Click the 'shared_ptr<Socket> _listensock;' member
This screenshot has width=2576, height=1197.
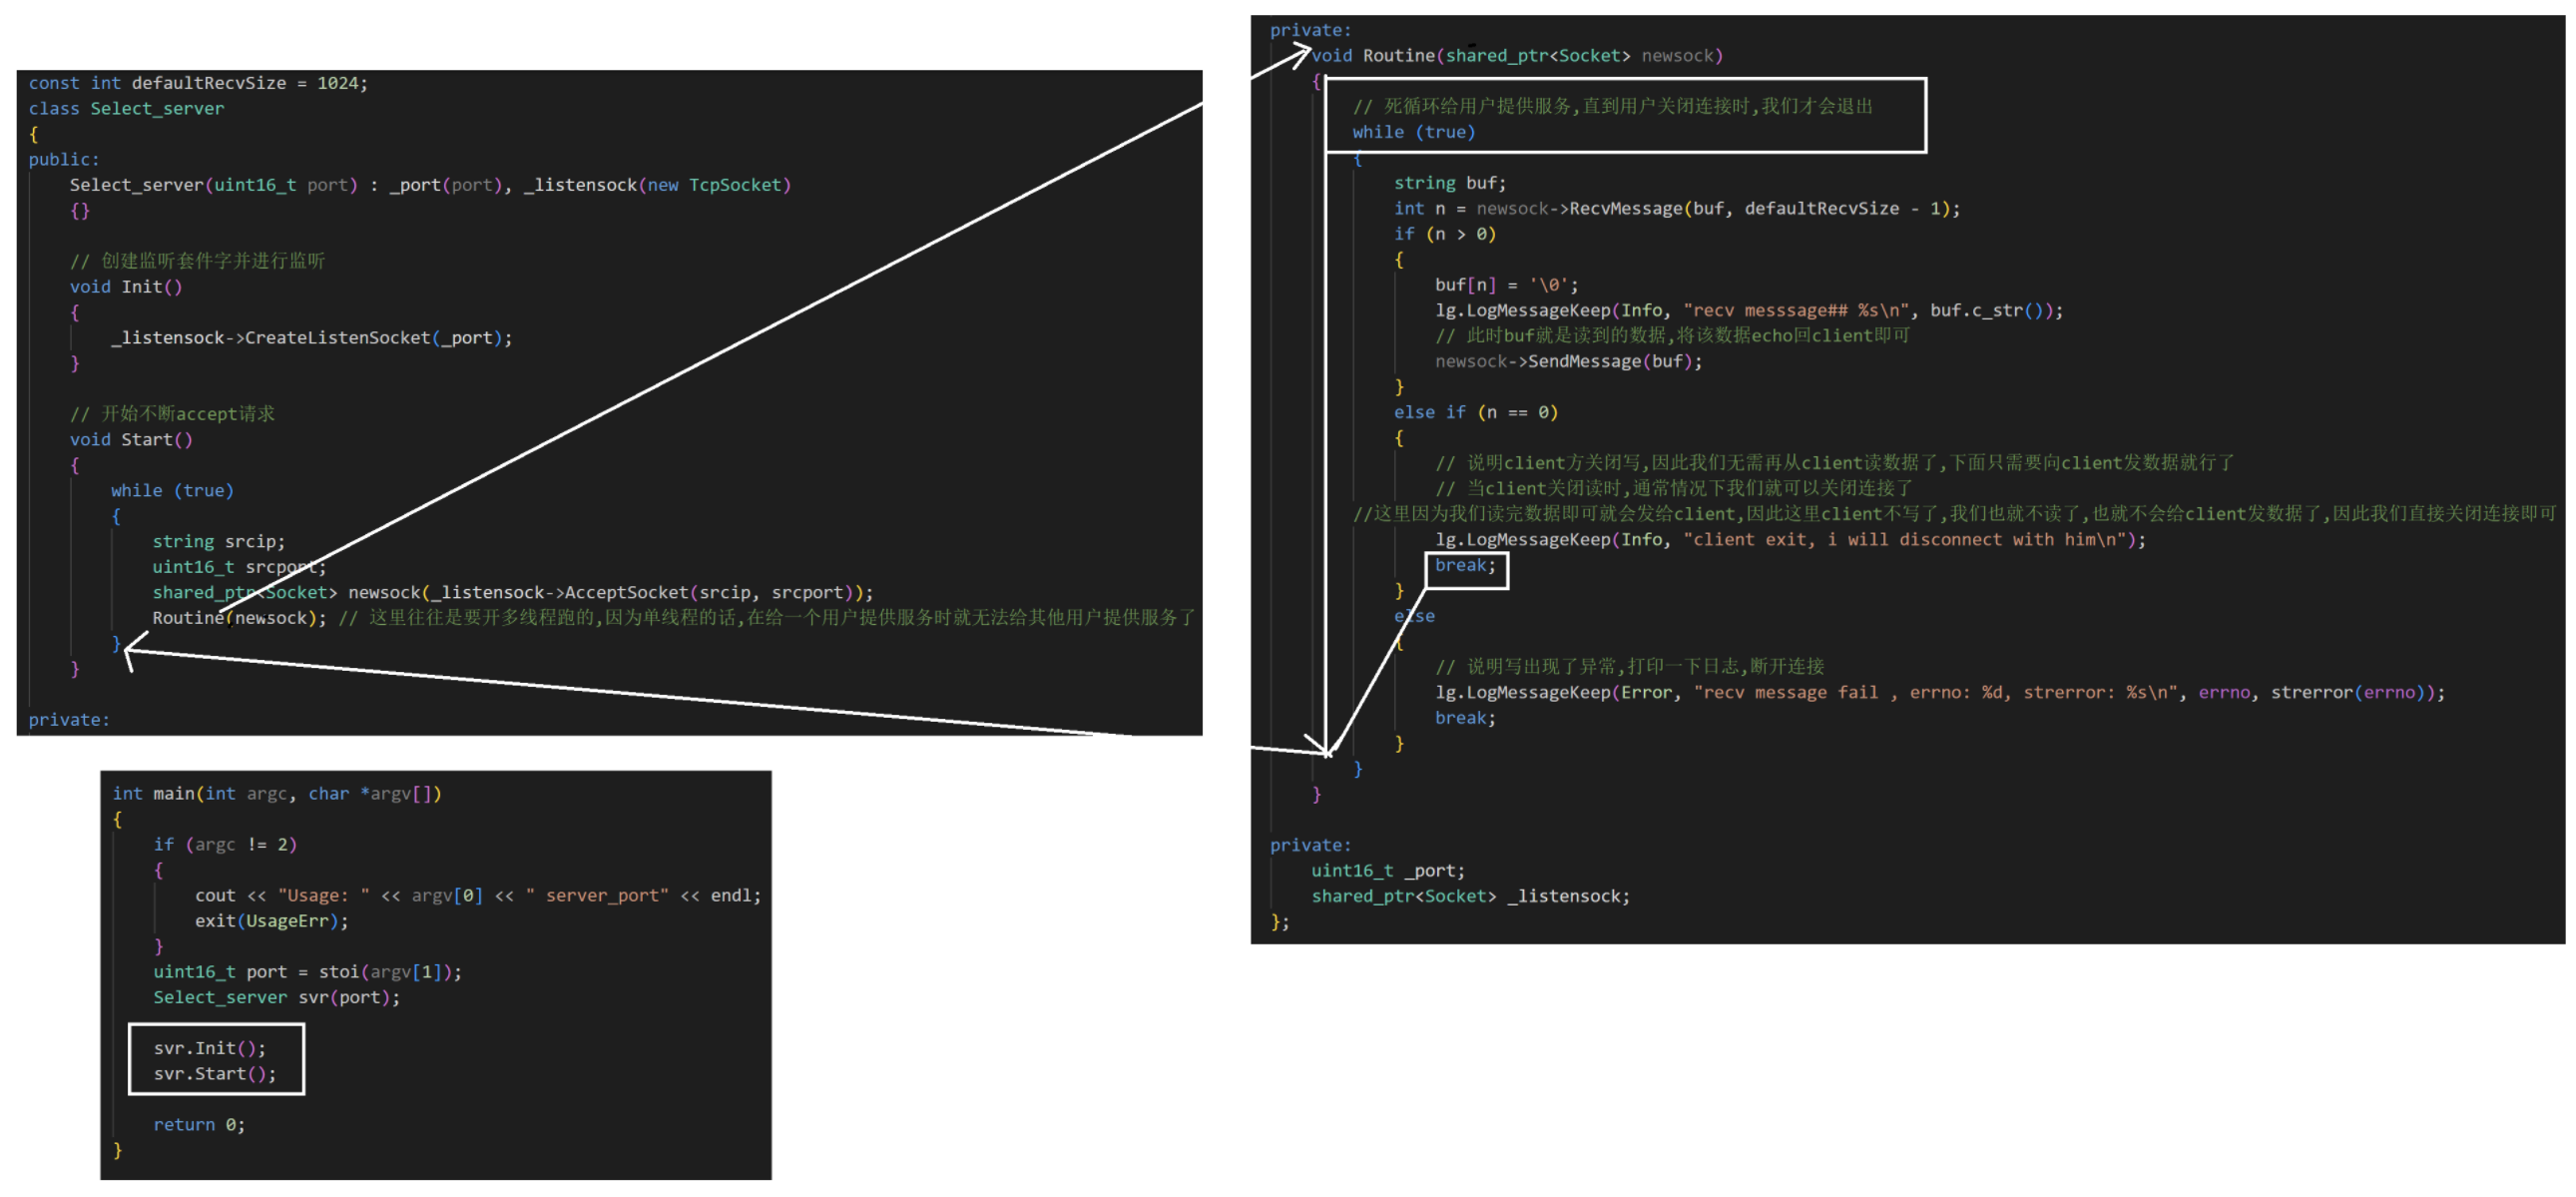1471,897
